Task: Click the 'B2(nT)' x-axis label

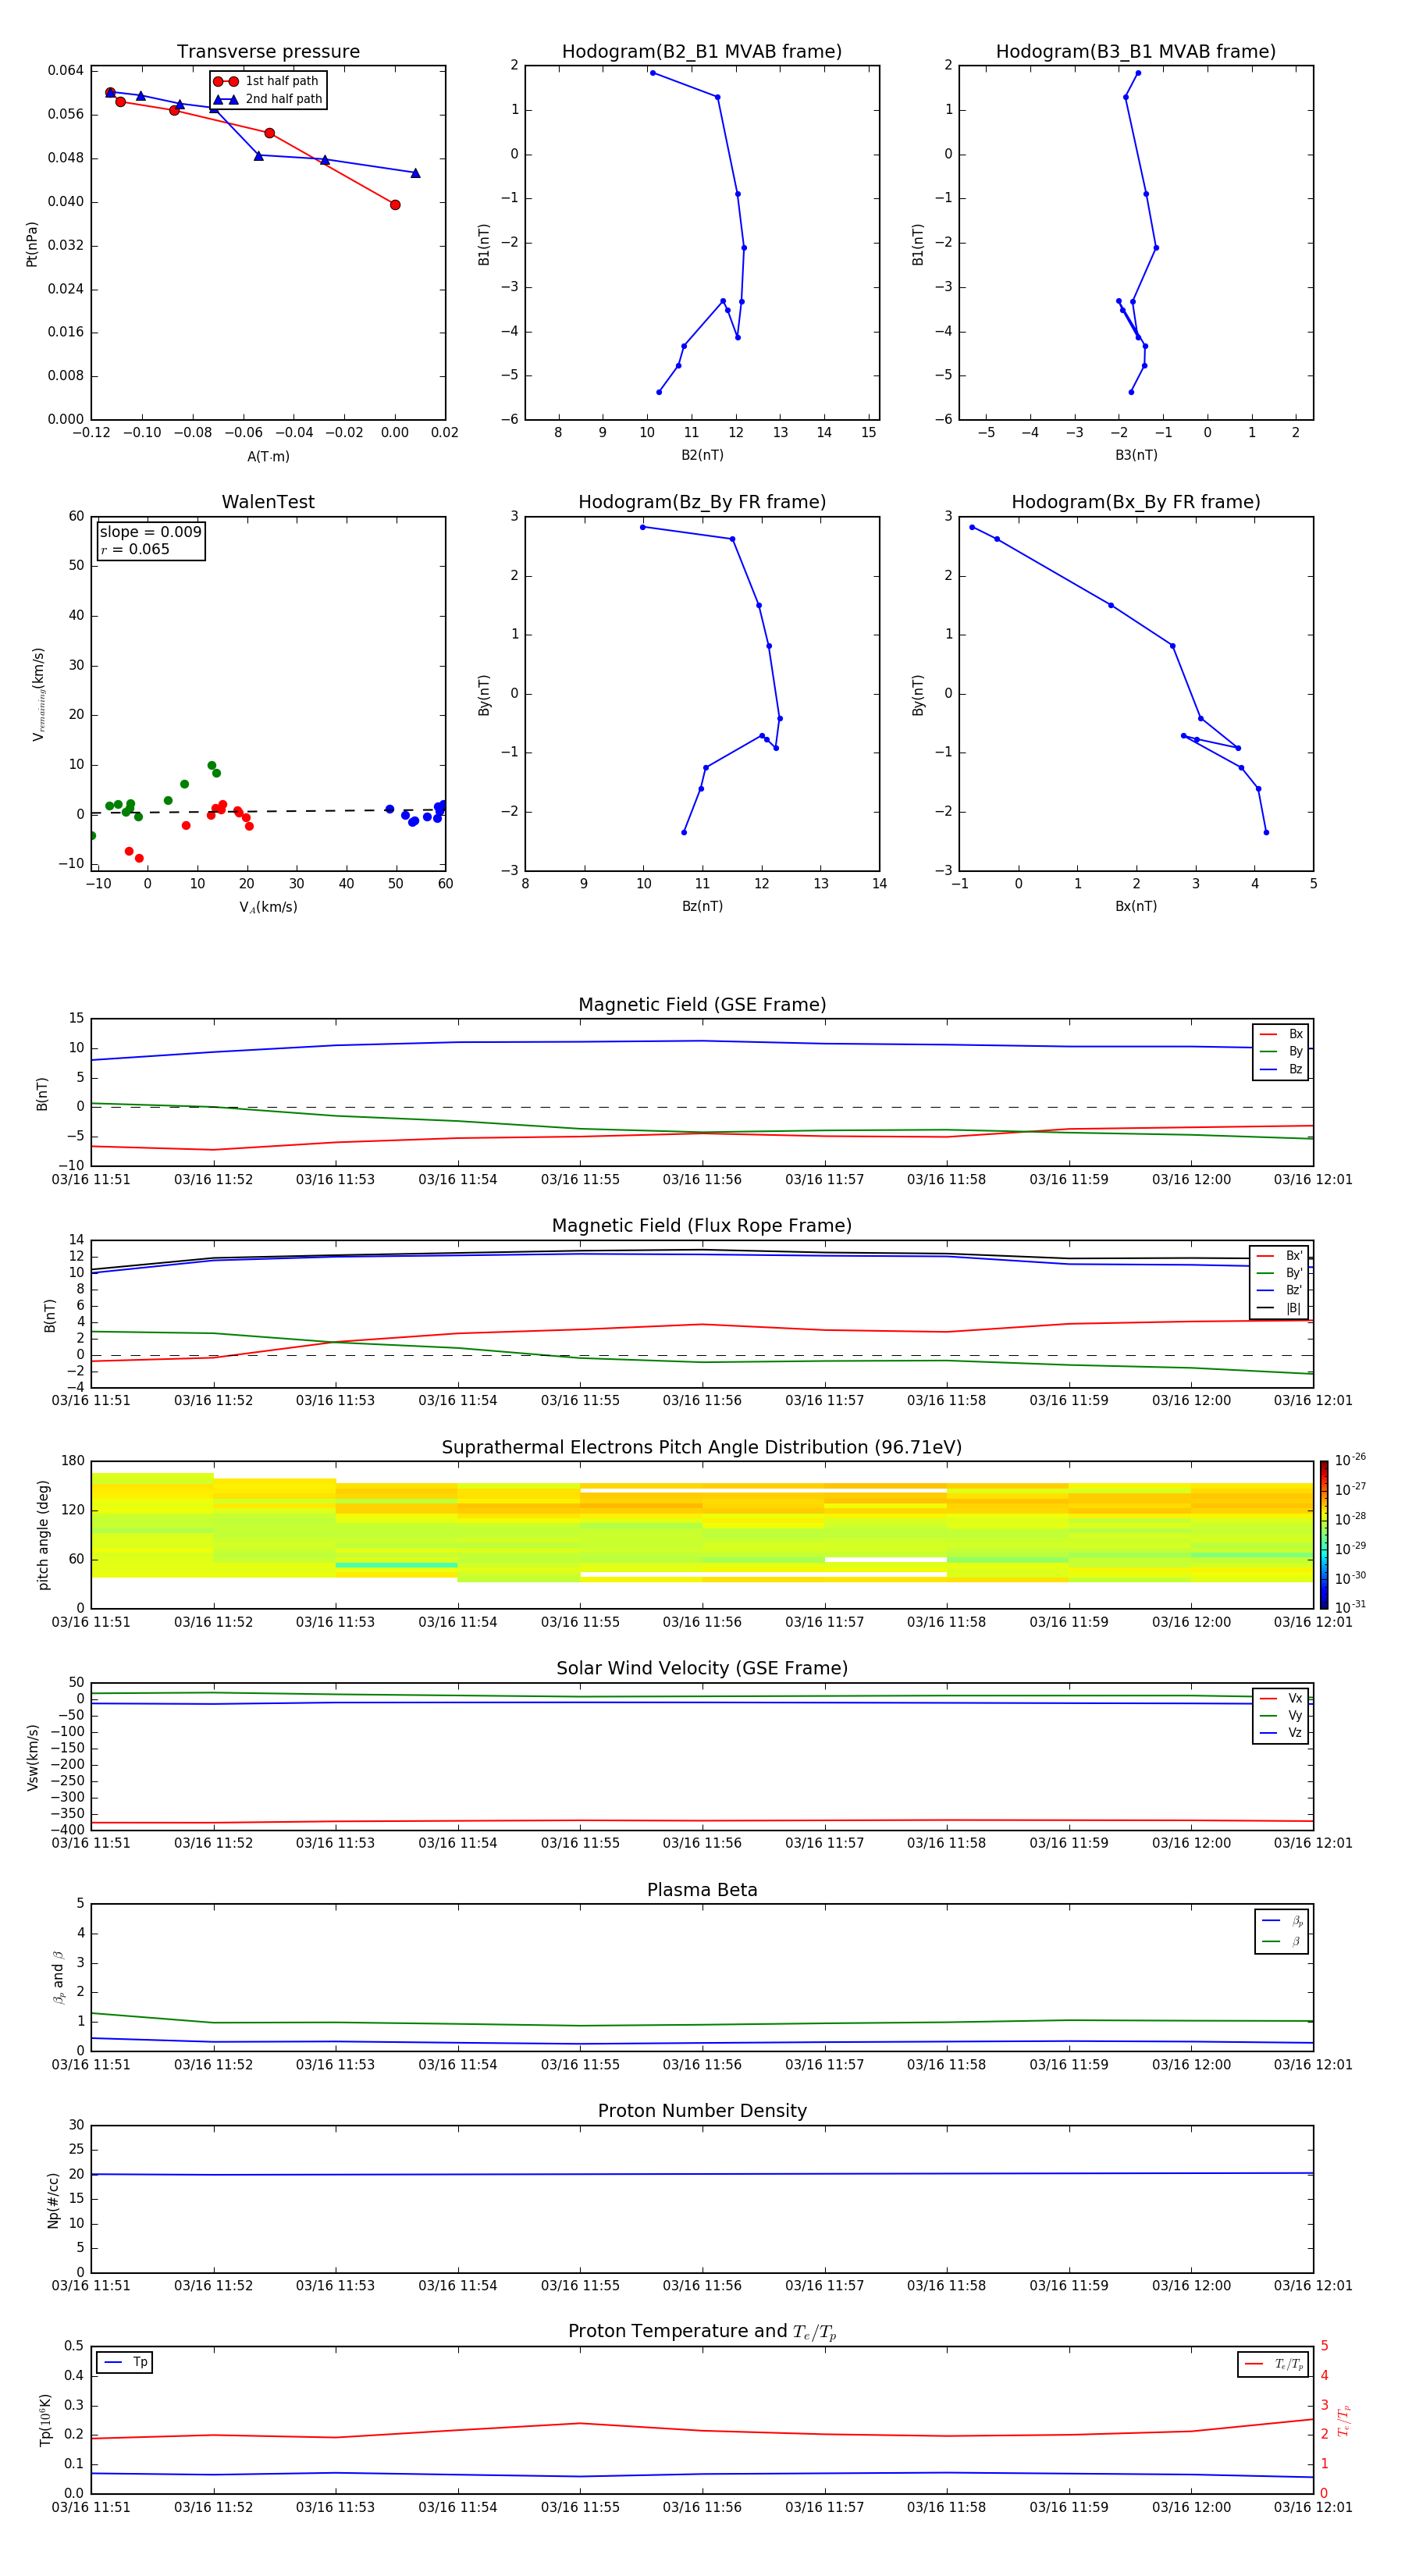Action: click(702, 455)
